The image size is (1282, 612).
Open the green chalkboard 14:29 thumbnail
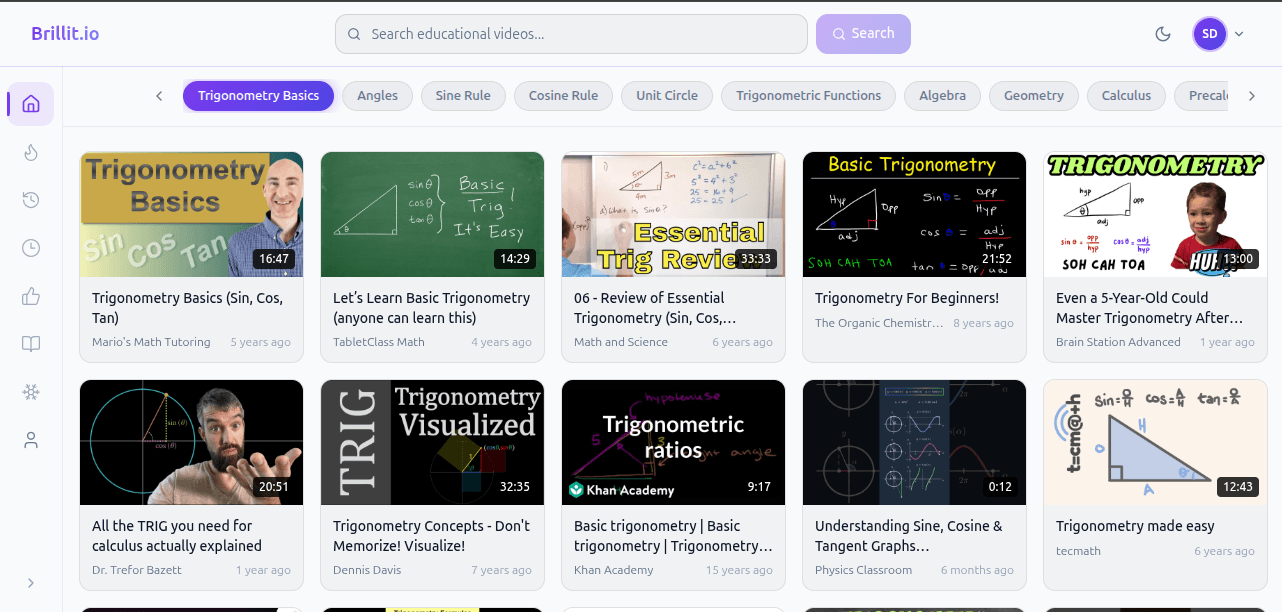pyautogui.click(x=433, y=214)
